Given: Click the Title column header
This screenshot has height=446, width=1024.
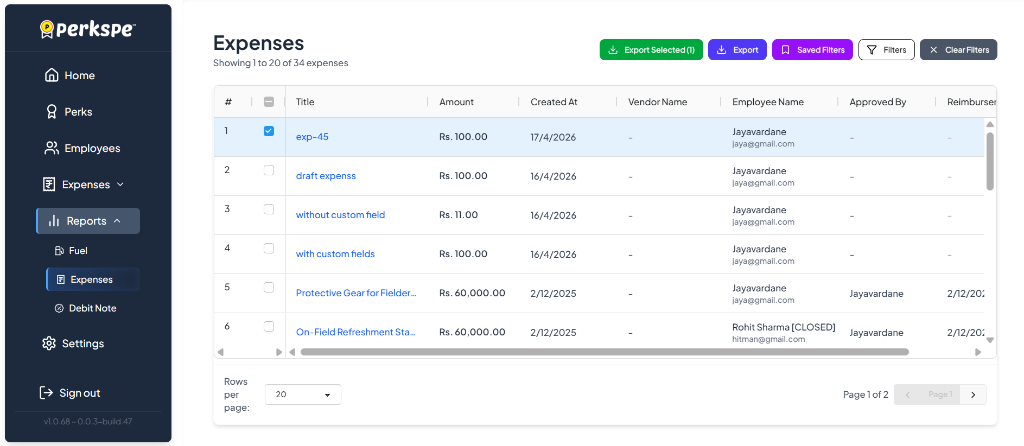Looking at the screenshot, I should pos(305,102).
